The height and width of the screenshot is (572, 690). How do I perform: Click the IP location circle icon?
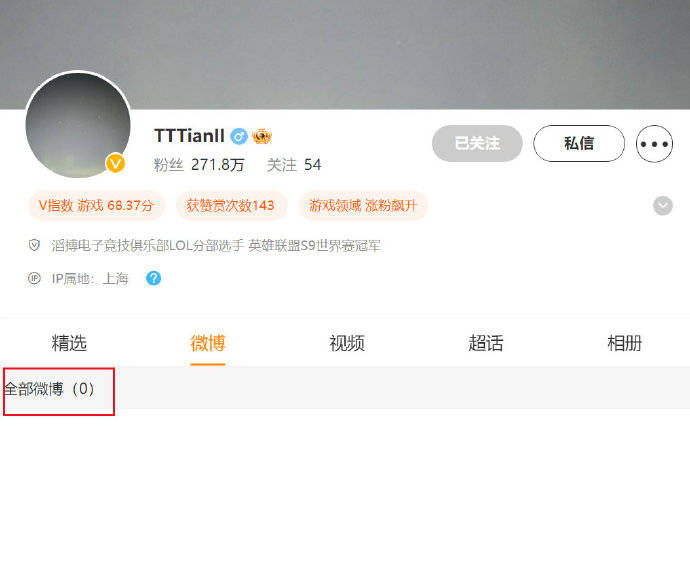tap(34, 279)
